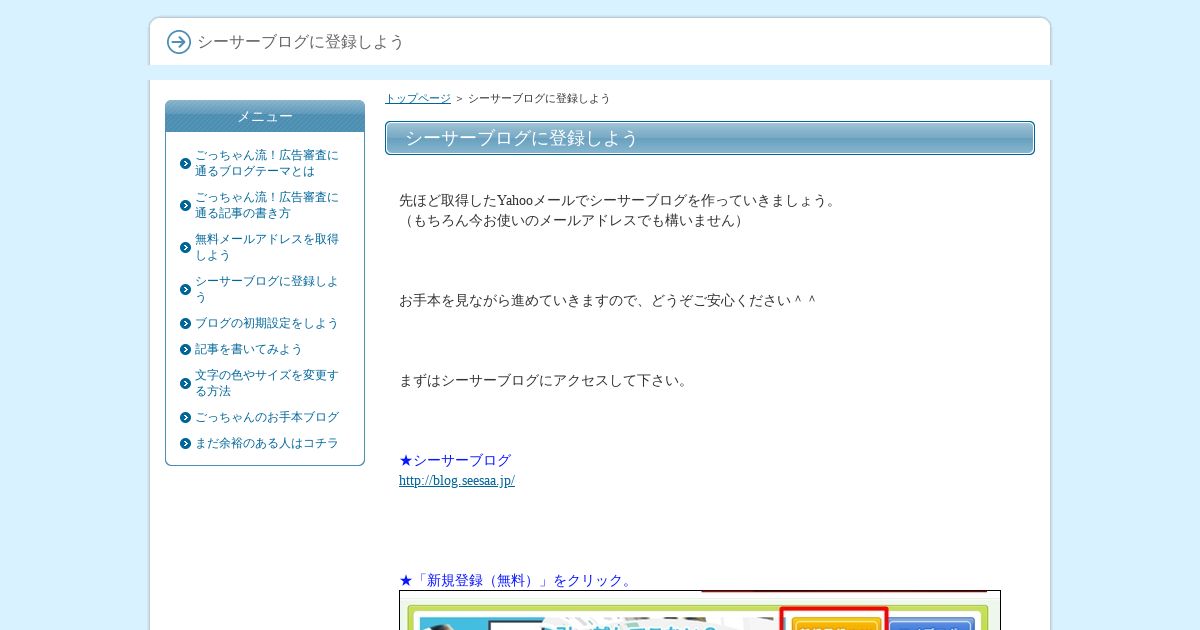Image resolution: width=1200 pixels, height=630 pixels.
Task: Click bullet icon beside まだ余裕のある人はコチラ
Action: 185,443
